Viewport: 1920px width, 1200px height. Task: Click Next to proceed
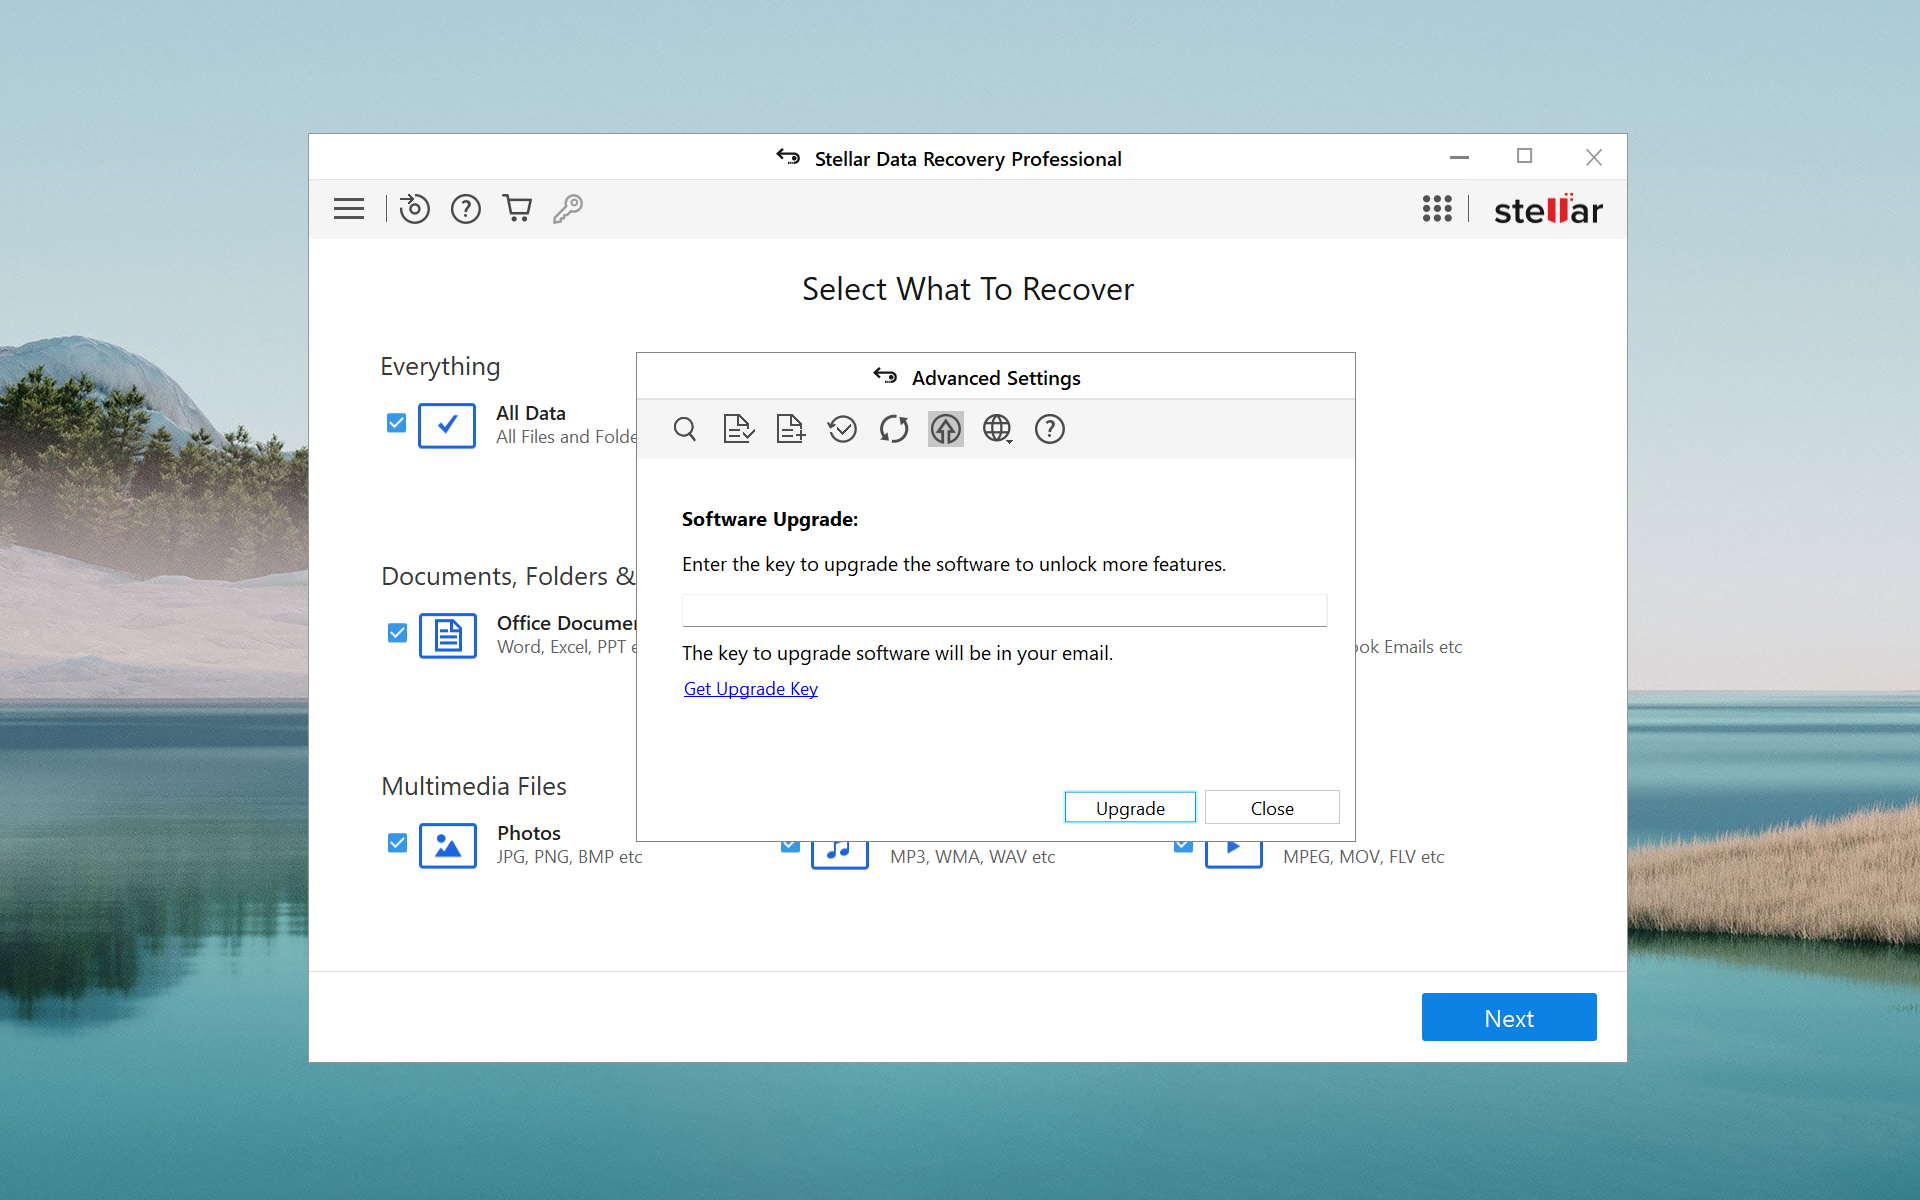(1507, 1016)
